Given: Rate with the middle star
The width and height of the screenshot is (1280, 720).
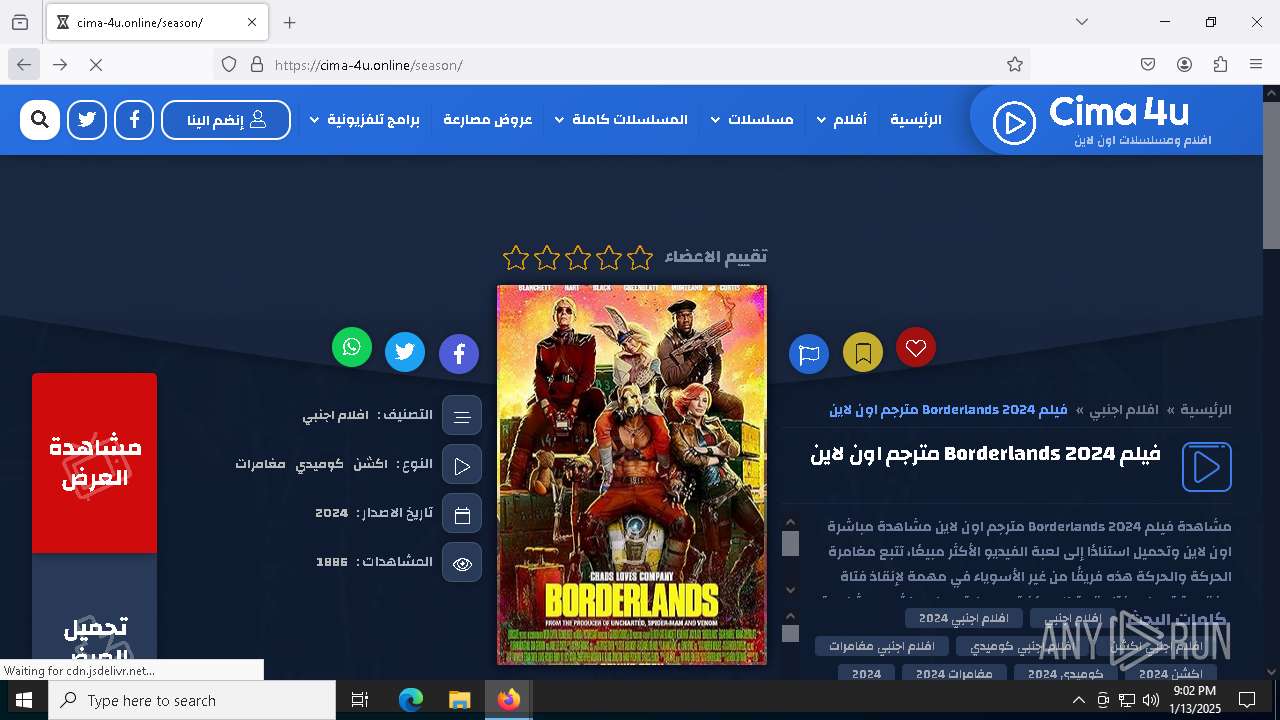Looking at the screenshot, I should [578, 258].
